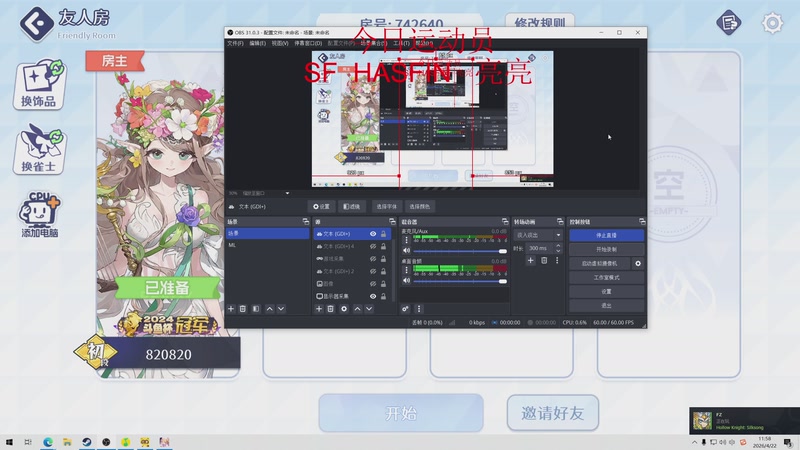Toggle lock on 游戏采集 source

(384, 259)
